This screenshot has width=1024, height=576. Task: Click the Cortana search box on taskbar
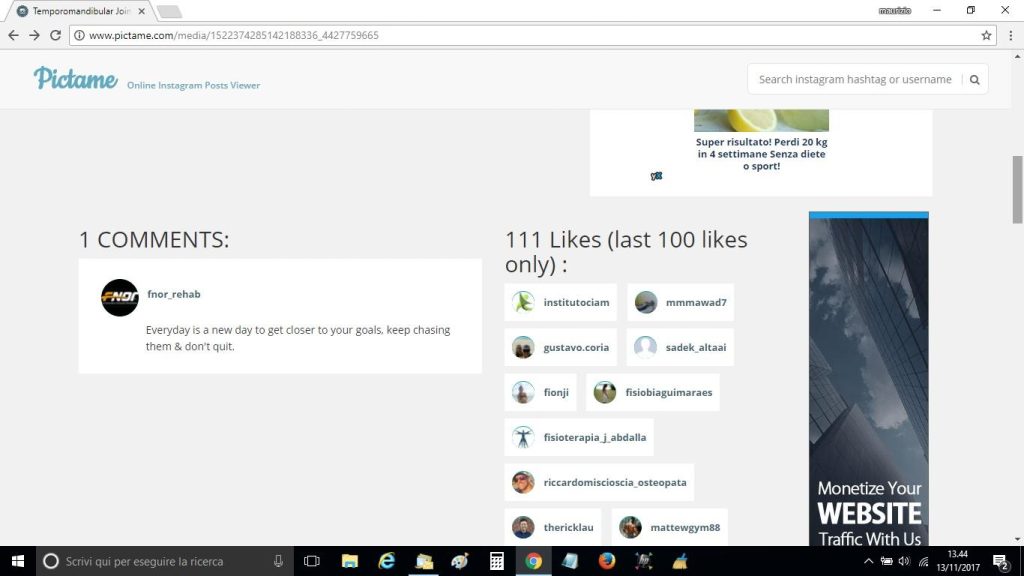[x=163, y=561]
